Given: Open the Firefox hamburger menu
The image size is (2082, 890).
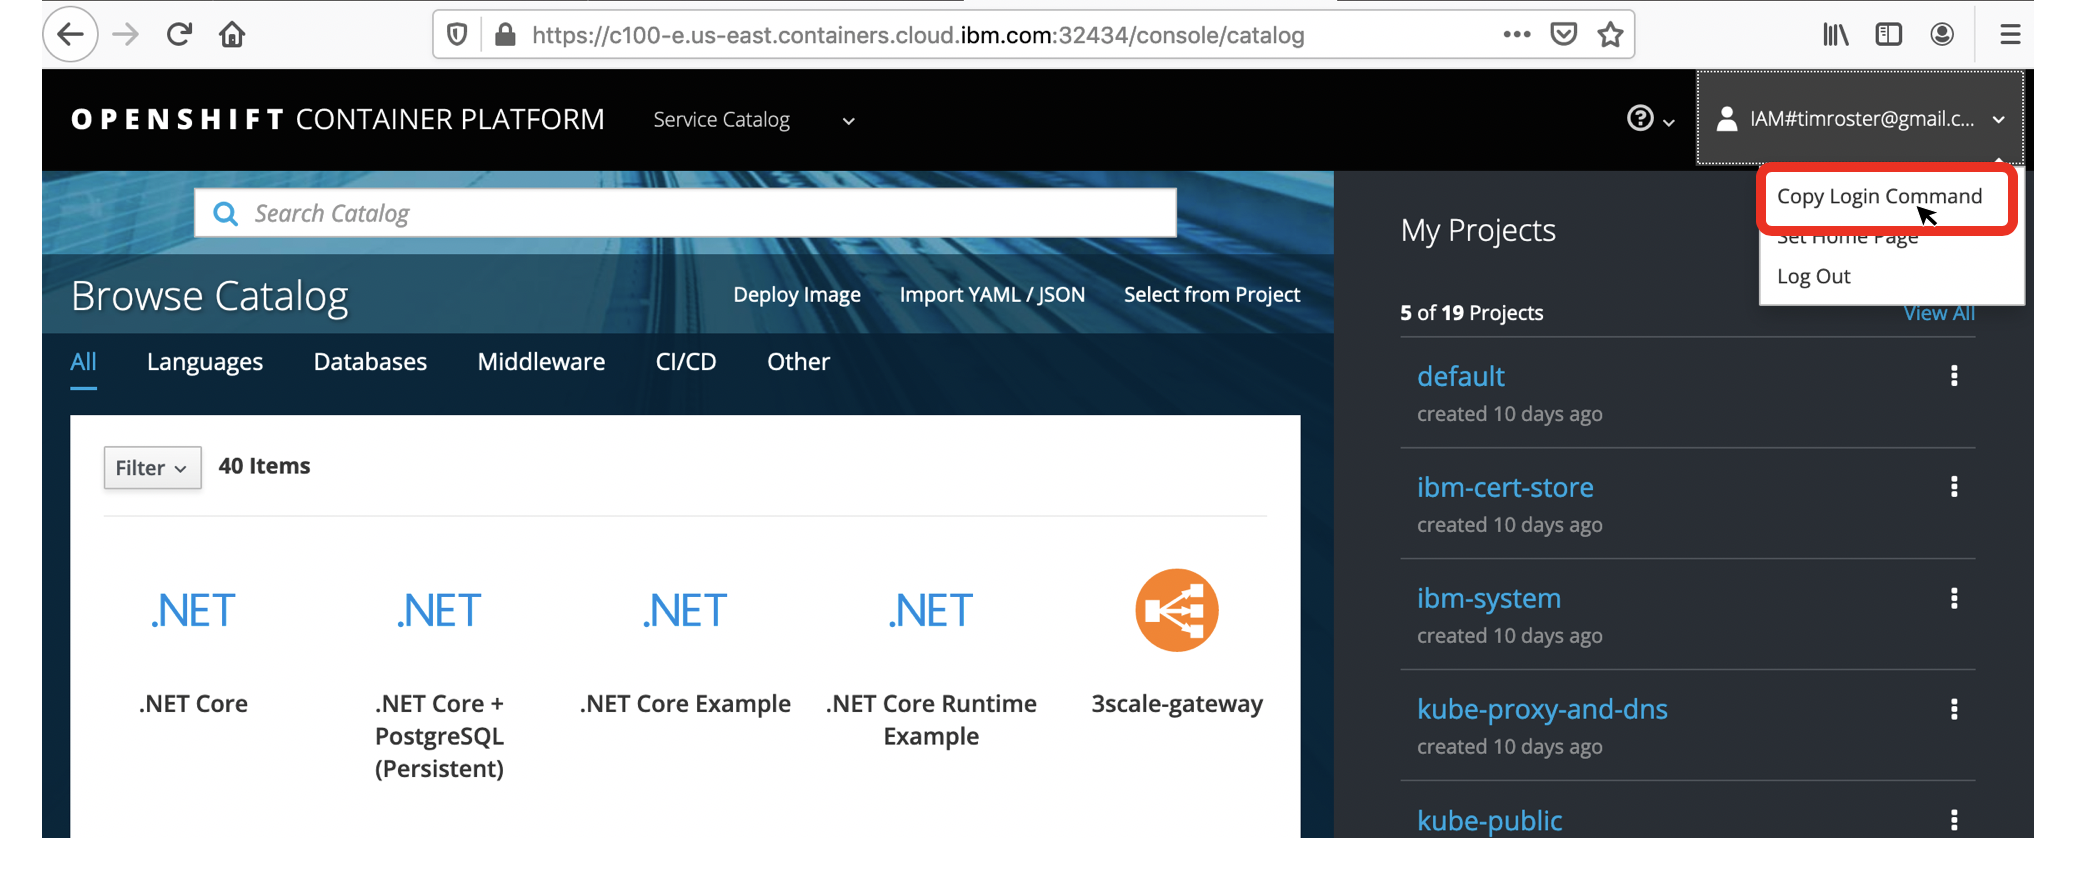Looking at the screenshot, I should tap(2010, 35).
